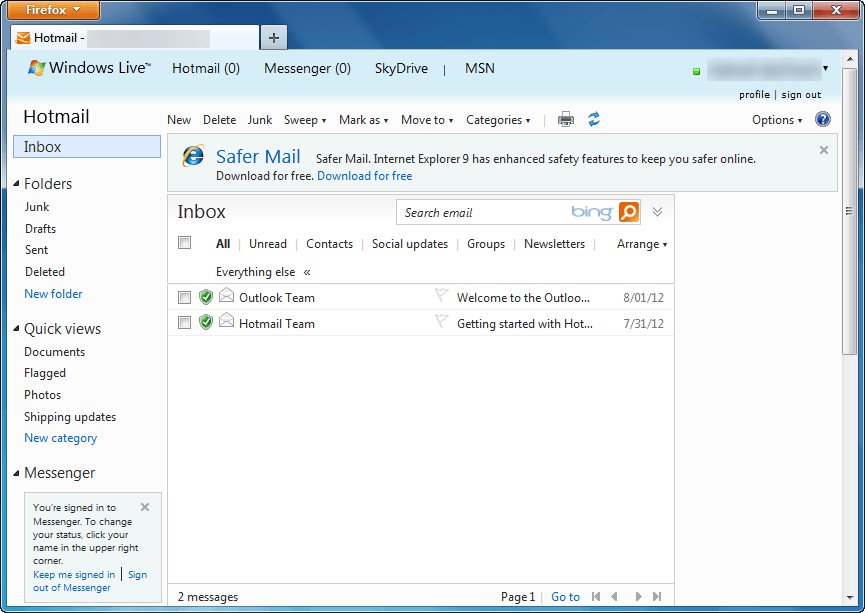Screen dimensions: 865x613
Task: Click inside the Search email field
Action: pyautogui.click(x=483, y=212)
